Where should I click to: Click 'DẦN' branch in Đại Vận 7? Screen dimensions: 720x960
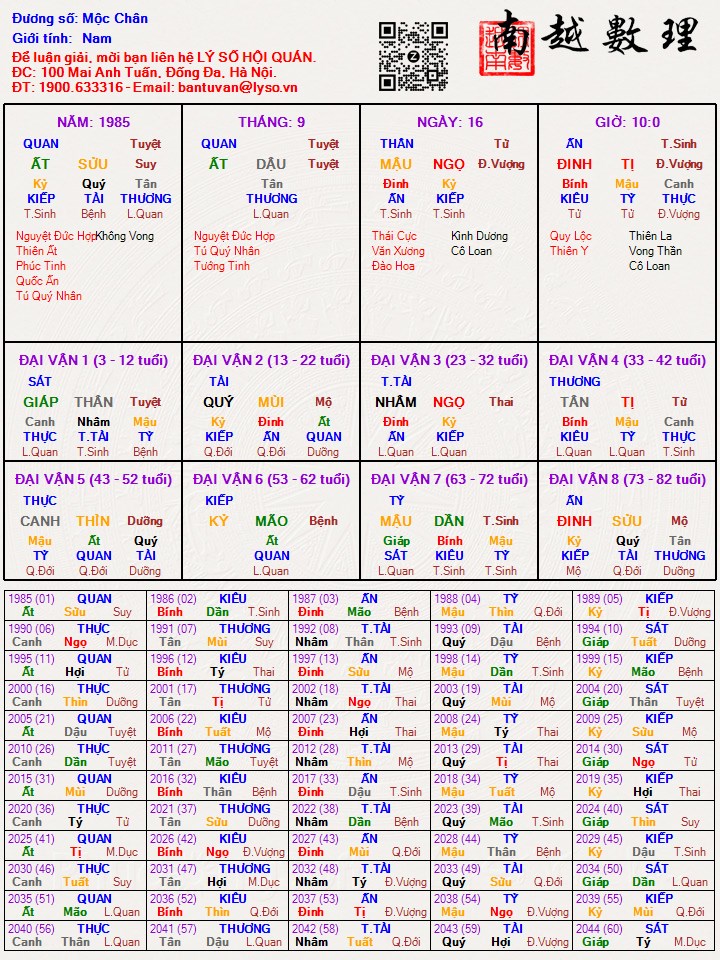449,521
